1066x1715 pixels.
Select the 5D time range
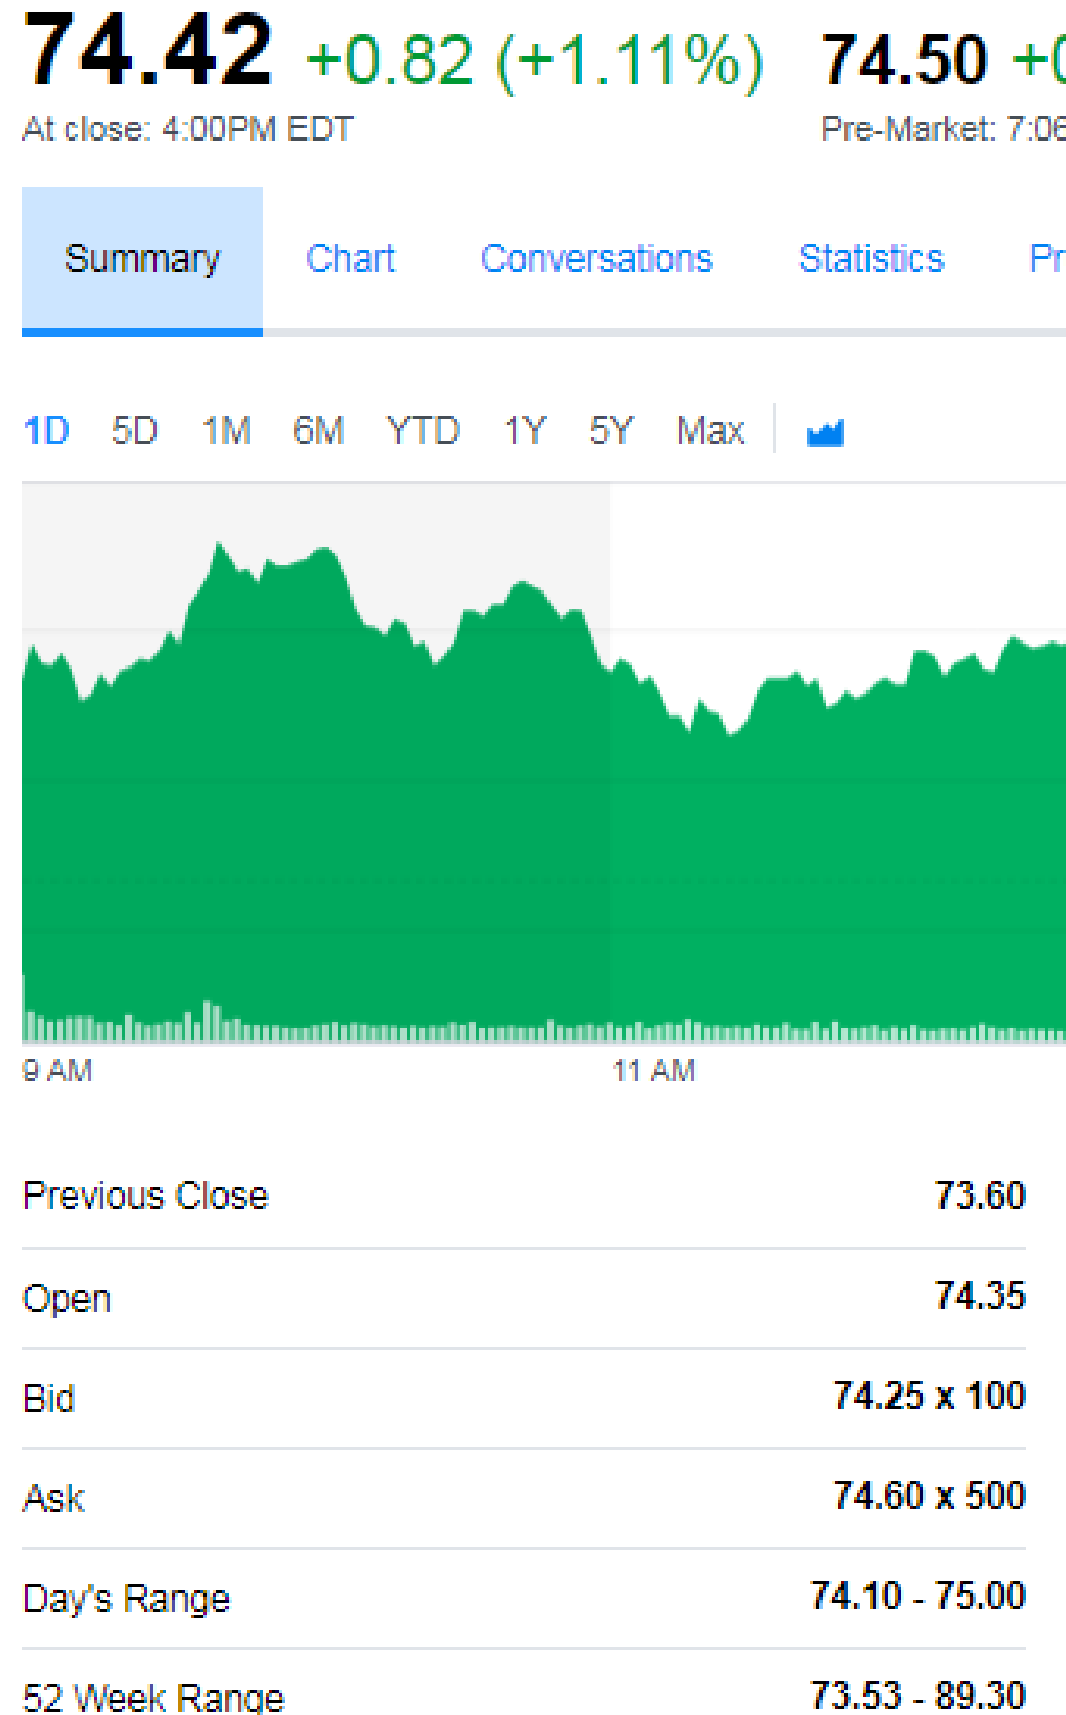tap(135, 431)
